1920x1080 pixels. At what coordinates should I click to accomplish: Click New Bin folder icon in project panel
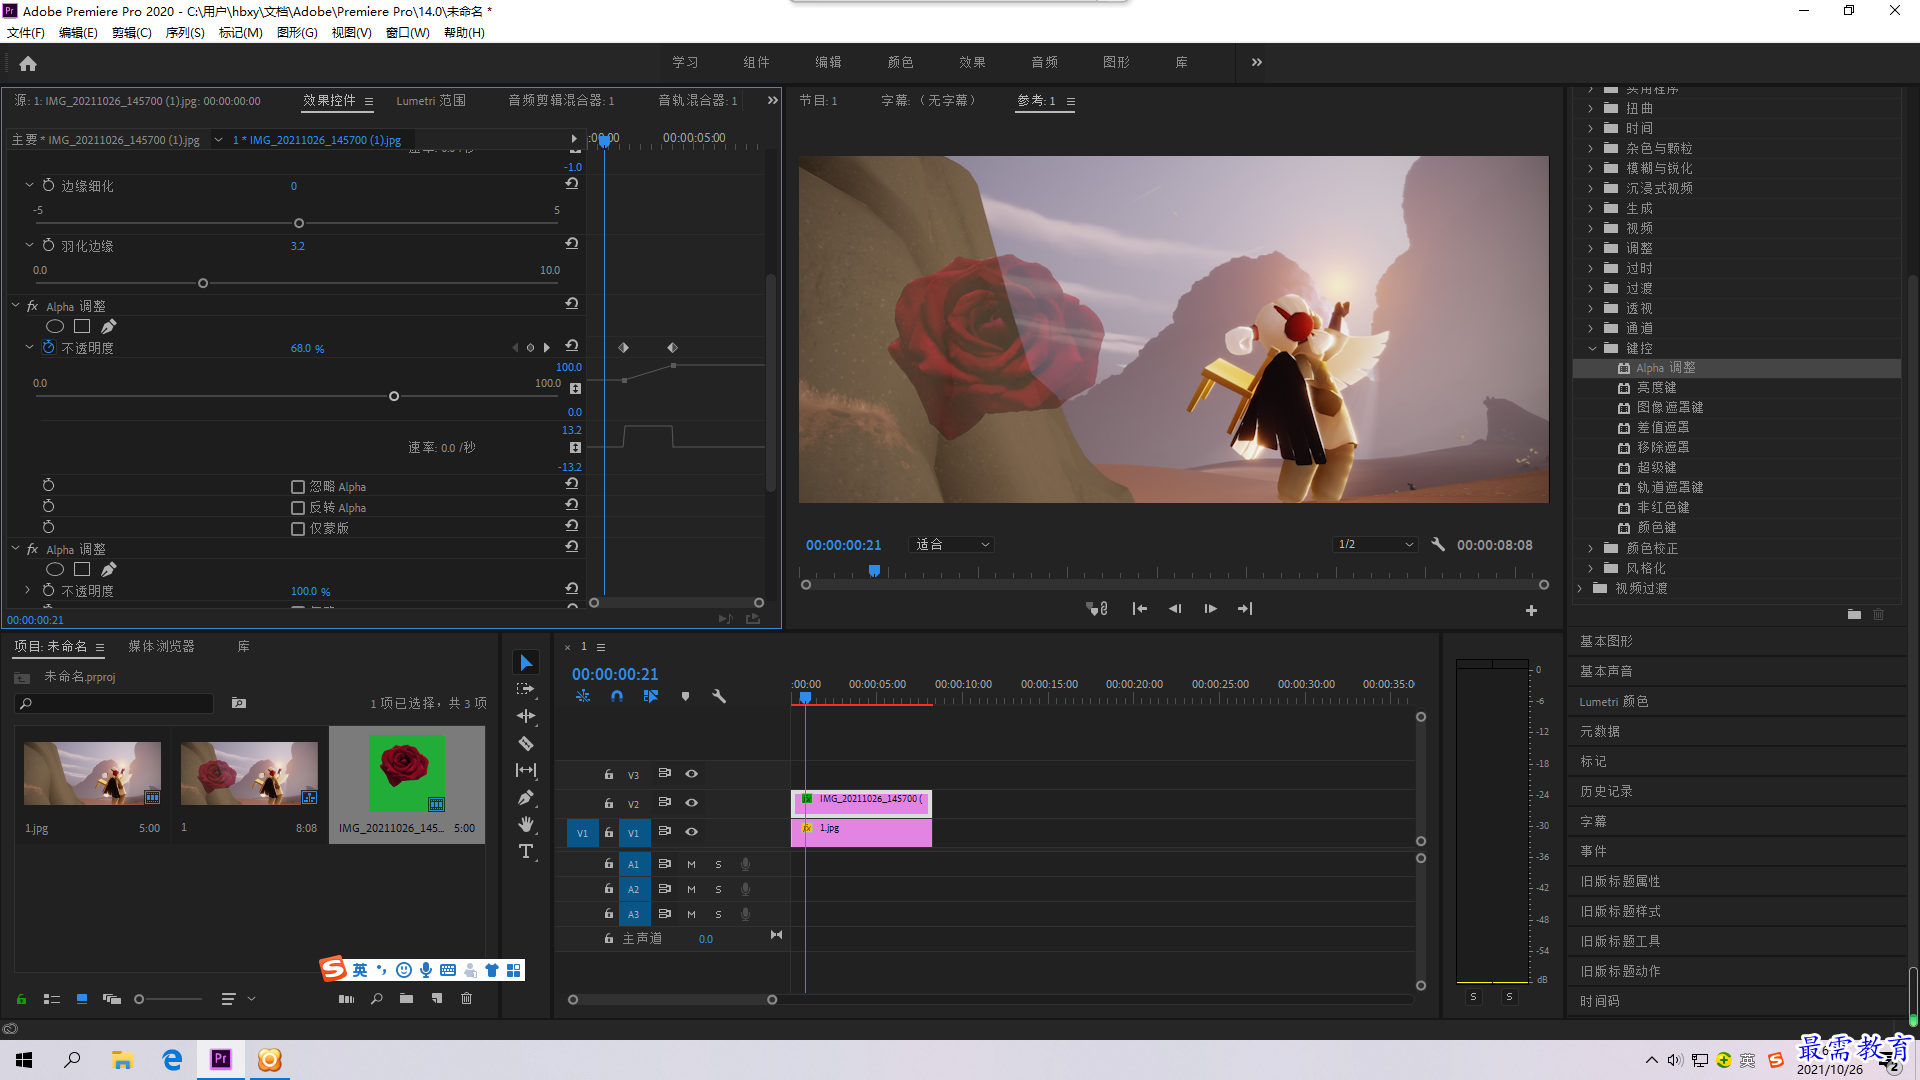(406, 998)
